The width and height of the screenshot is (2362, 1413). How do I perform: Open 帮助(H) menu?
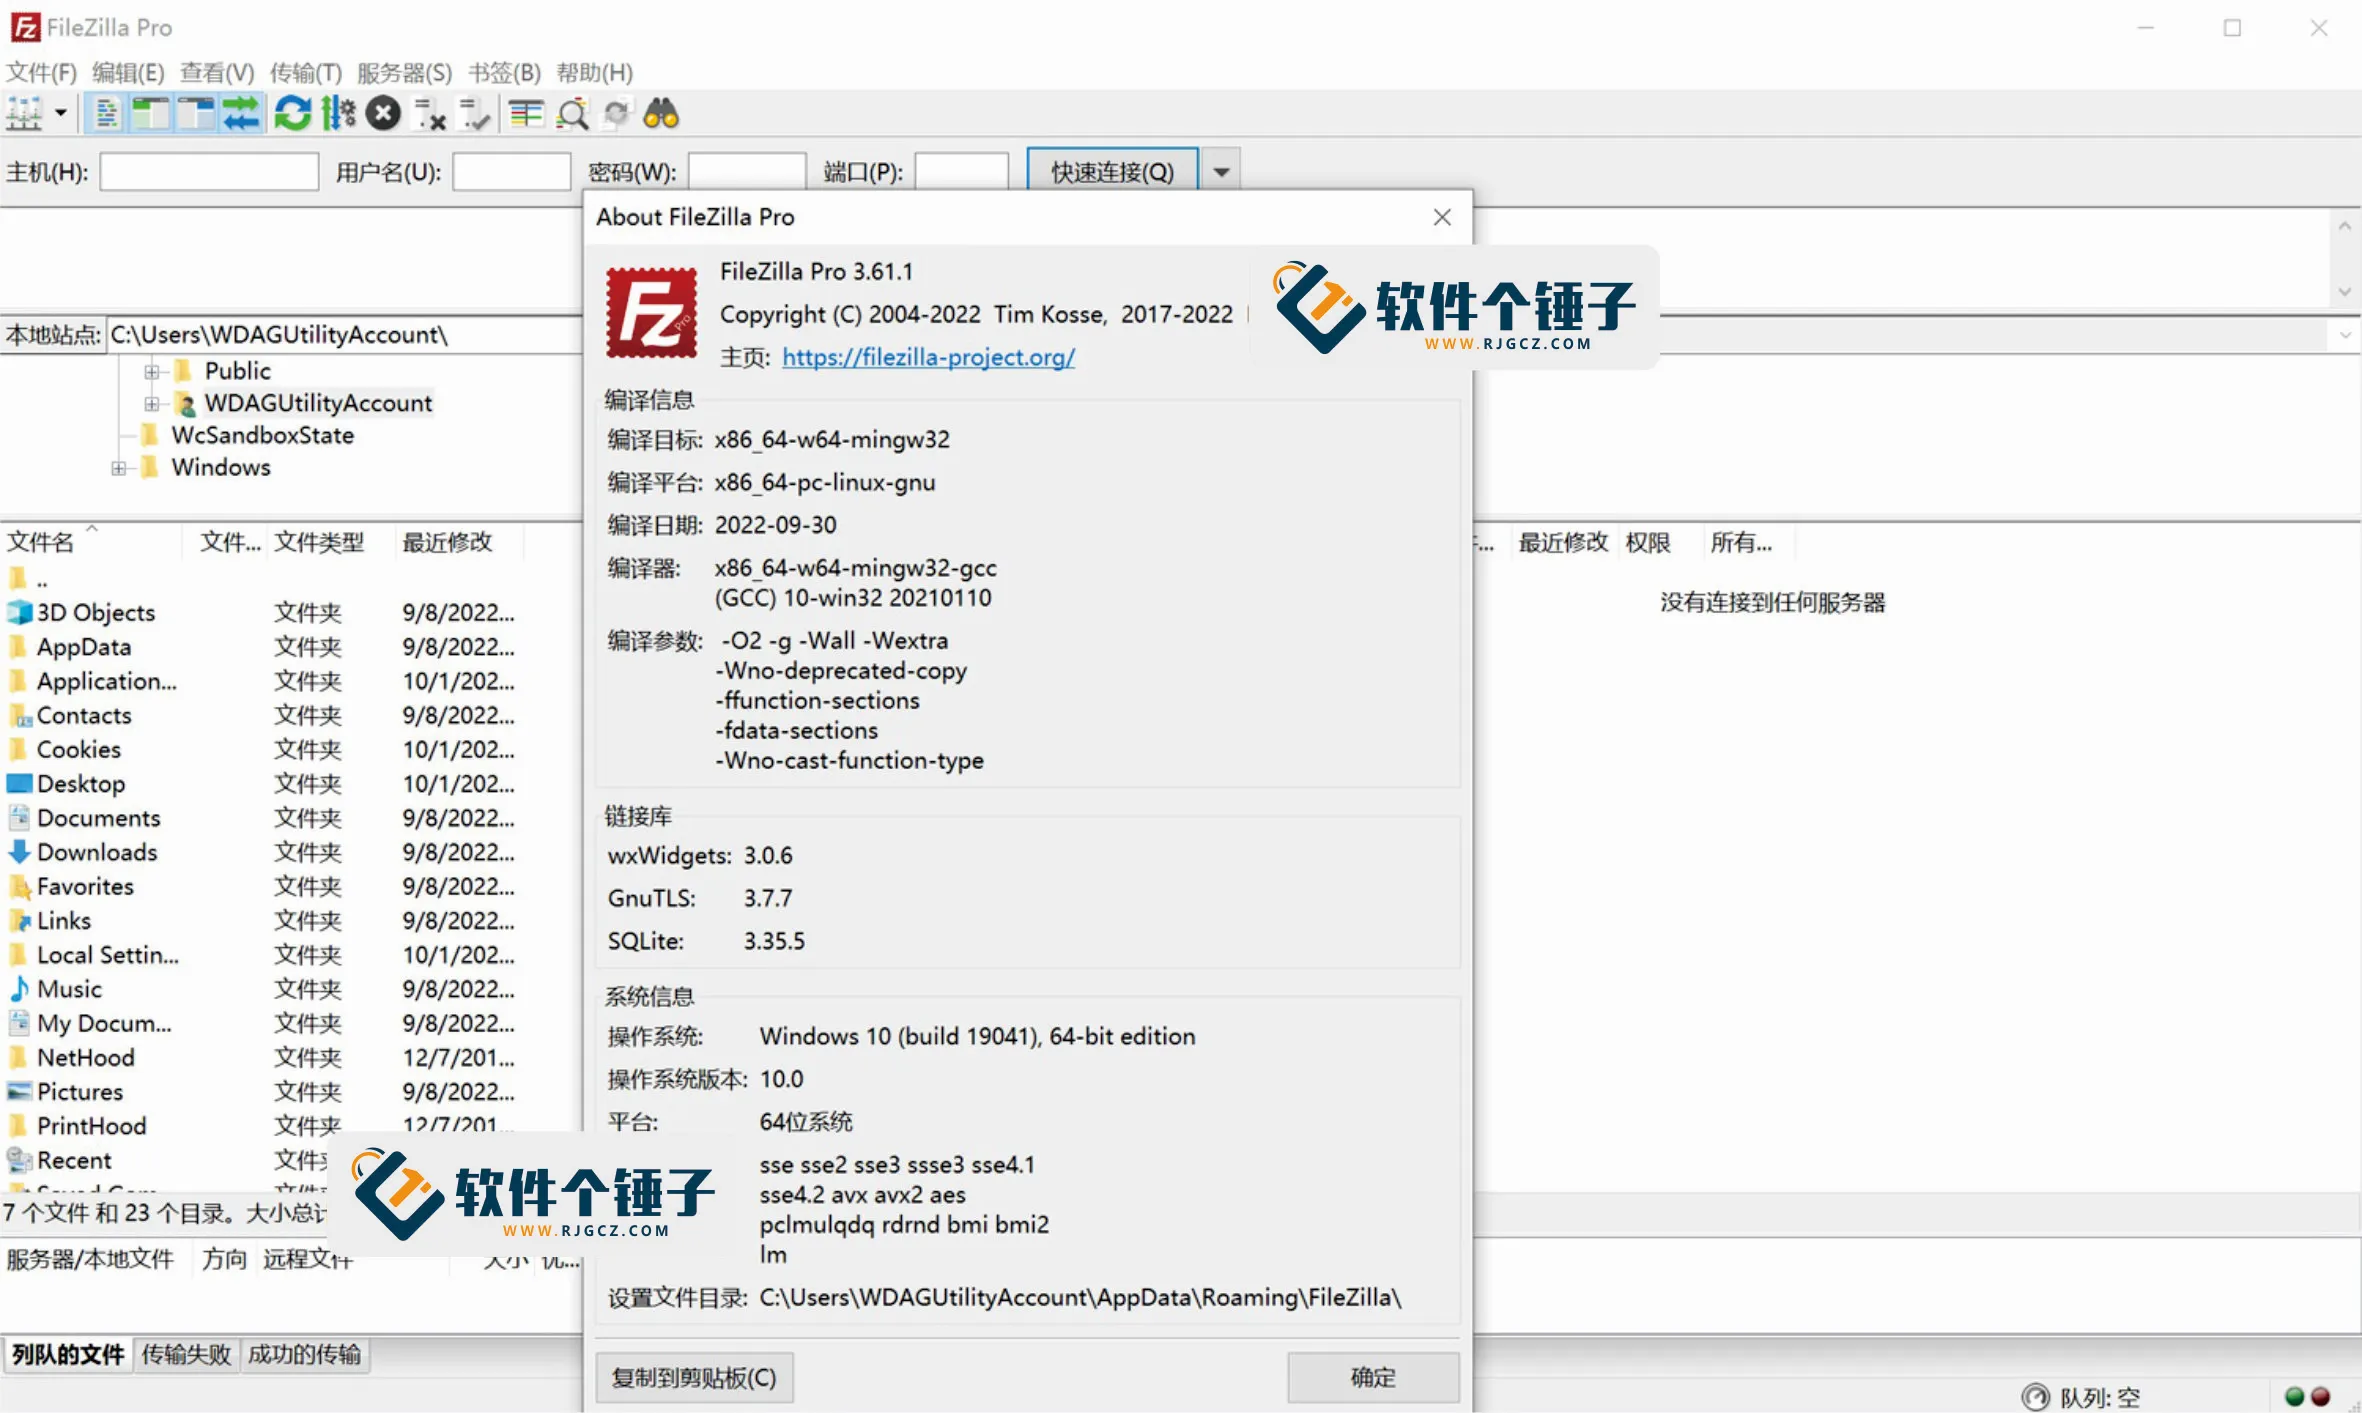click(x=594, y=72)
